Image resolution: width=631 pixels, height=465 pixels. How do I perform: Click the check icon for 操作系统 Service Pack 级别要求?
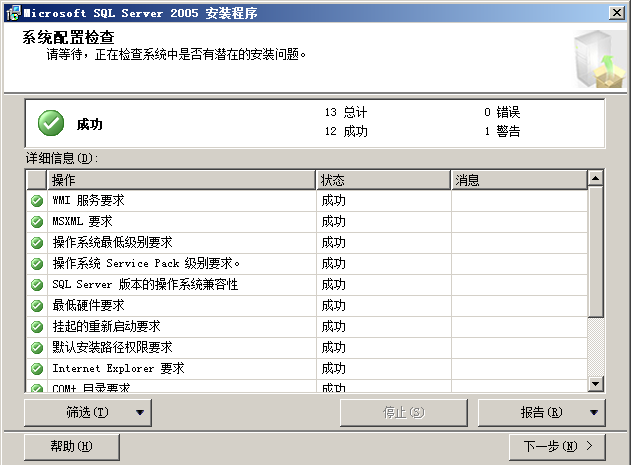tap(37, 263)
